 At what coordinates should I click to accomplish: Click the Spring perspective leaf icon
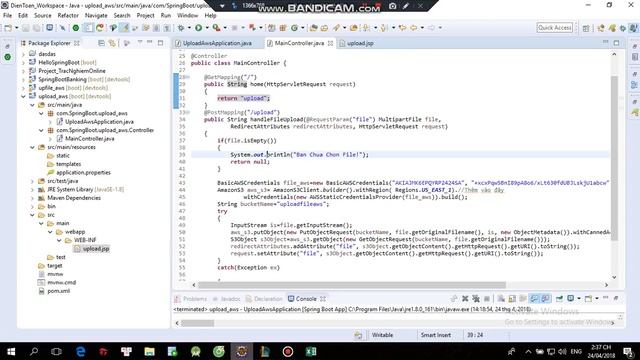(x=612, y=28)
